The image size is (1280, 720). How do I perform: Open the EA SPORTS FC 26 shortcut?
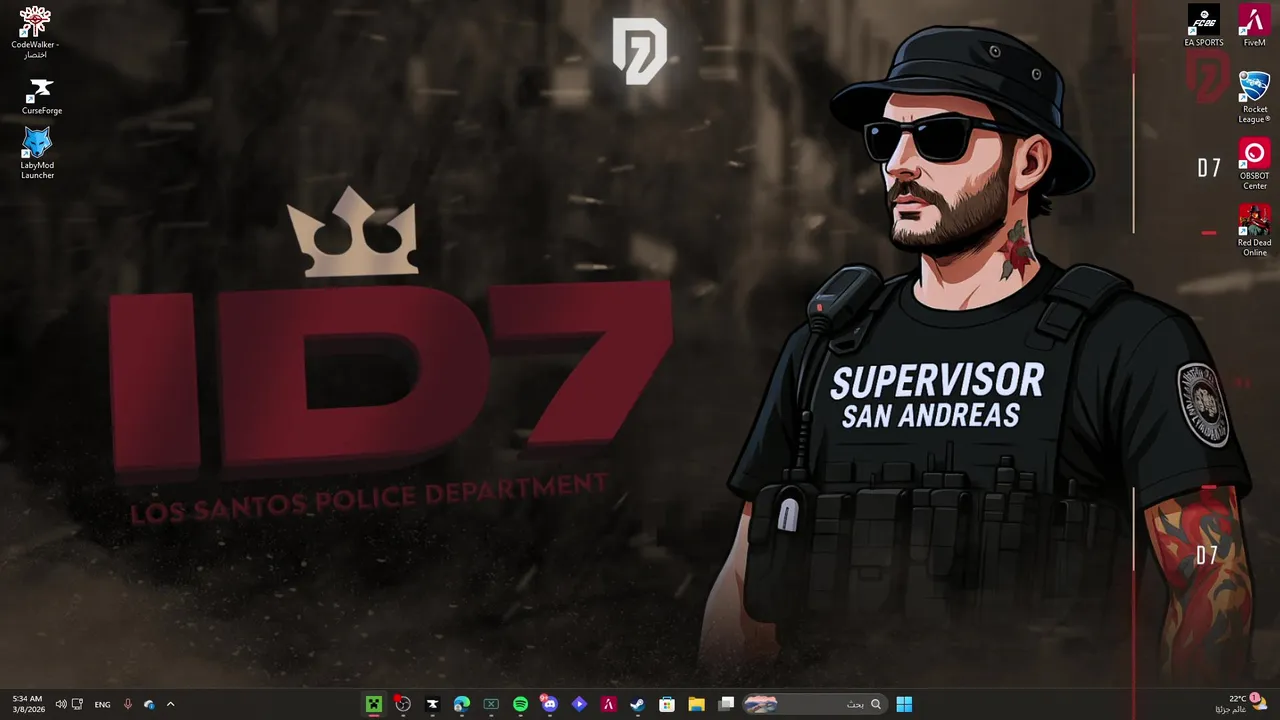click(x=1203, y=26)
